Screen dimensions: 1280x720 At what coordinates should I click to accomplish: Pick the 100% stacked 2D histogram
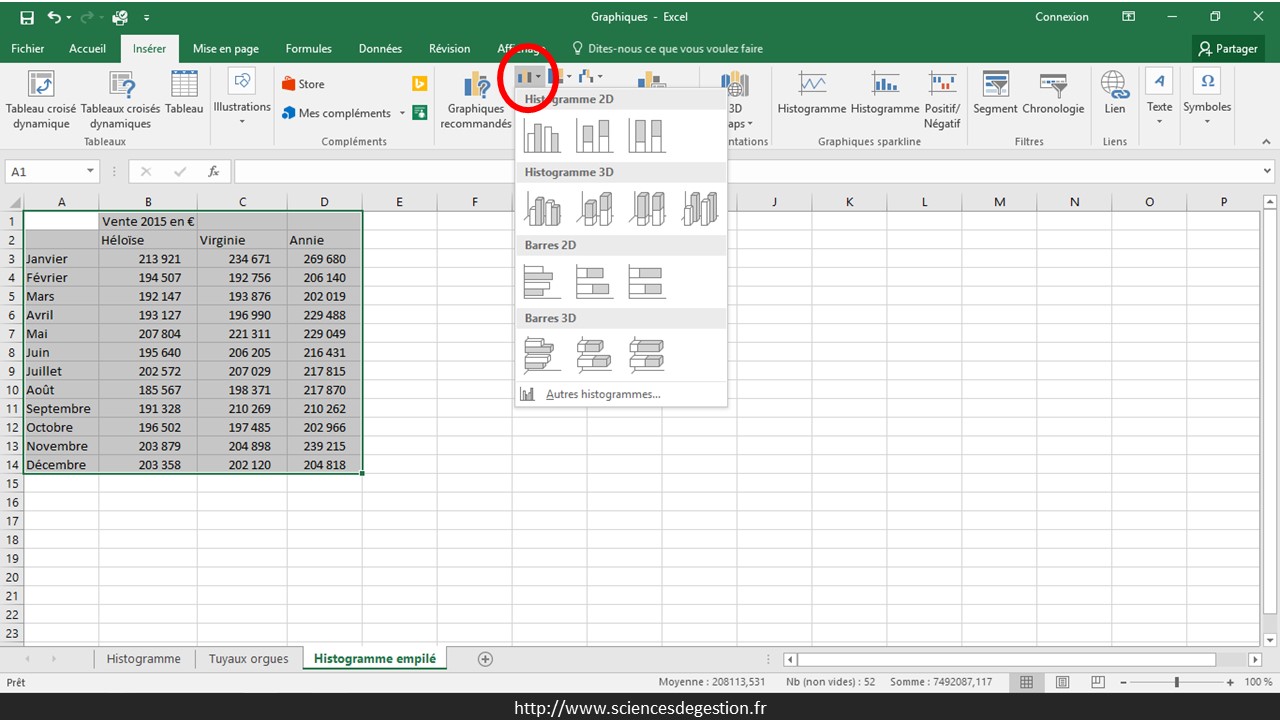click(646, 135)
